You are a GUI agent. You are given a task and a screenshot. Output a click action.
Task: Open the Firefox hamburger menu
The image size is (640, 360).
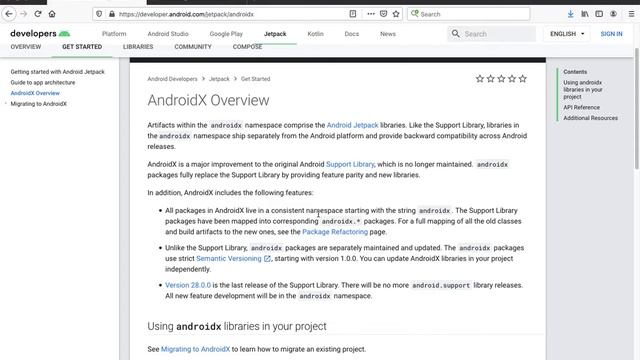pos(631,14)
